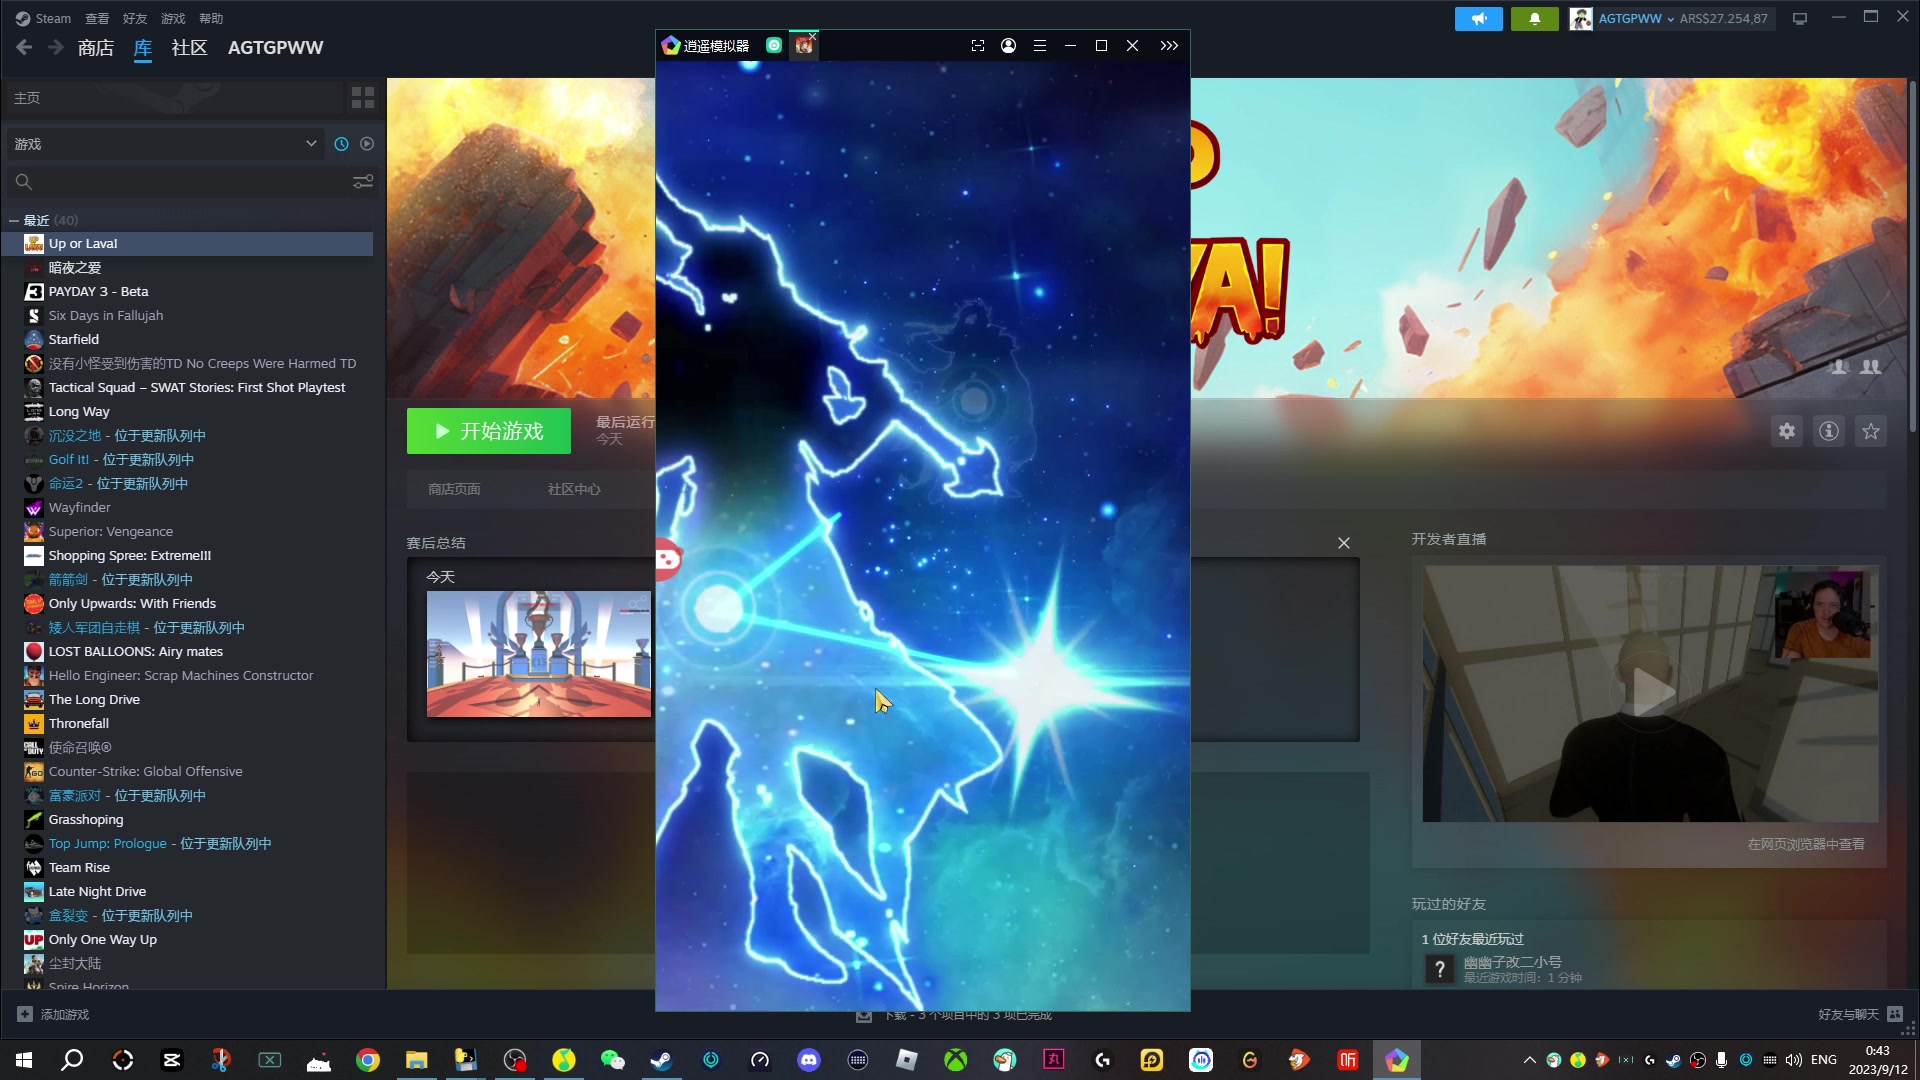Screen dimensions: 1920x1080
Task: Close the game tab in the emulator
Action: [x=813, y=36]
